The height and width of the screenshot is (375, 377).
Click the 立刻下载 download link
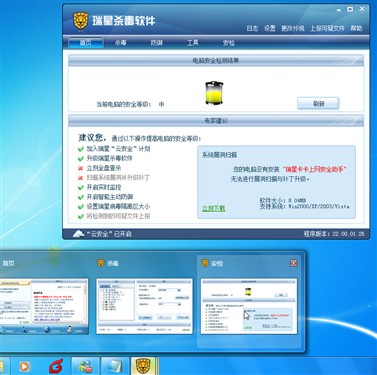coord(214,209)
